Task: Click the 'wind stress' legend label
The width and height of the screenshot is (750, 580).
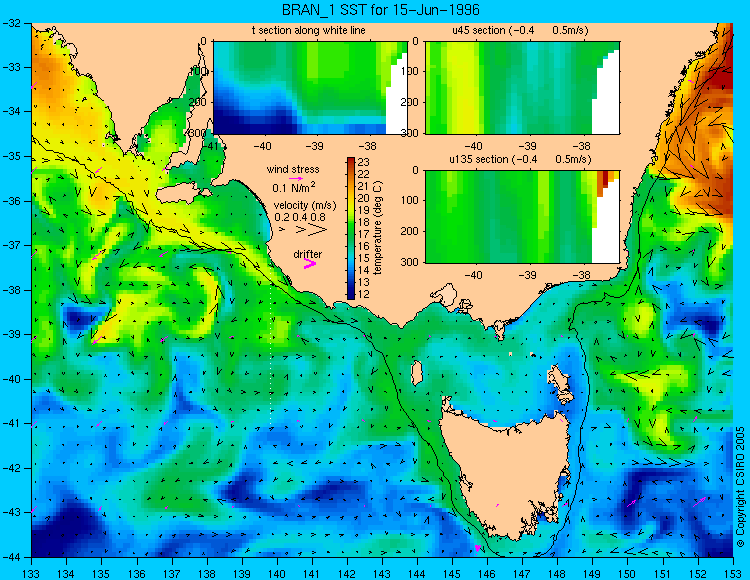Action: 293,169
